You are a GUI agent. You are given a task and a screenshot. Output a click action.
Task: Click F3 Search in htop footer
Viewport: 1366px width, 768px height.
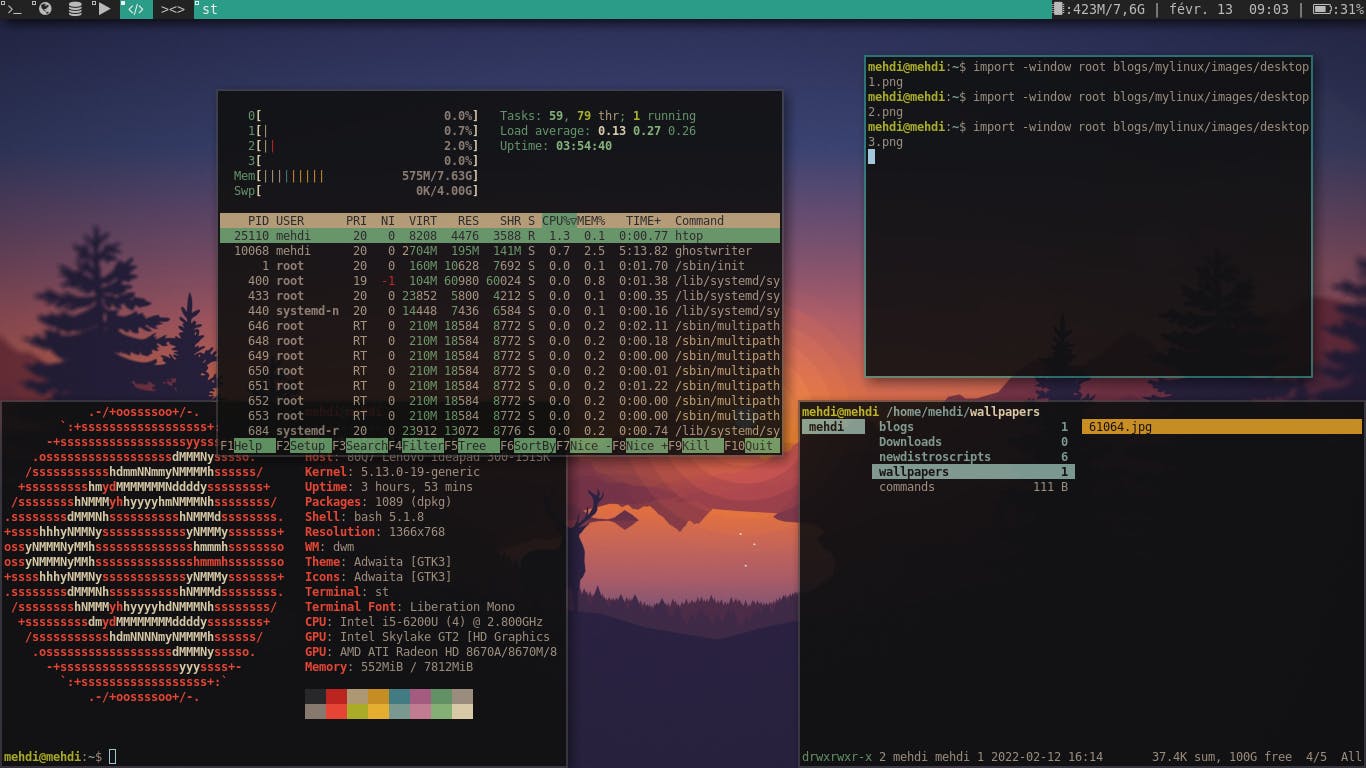(360, 446)
